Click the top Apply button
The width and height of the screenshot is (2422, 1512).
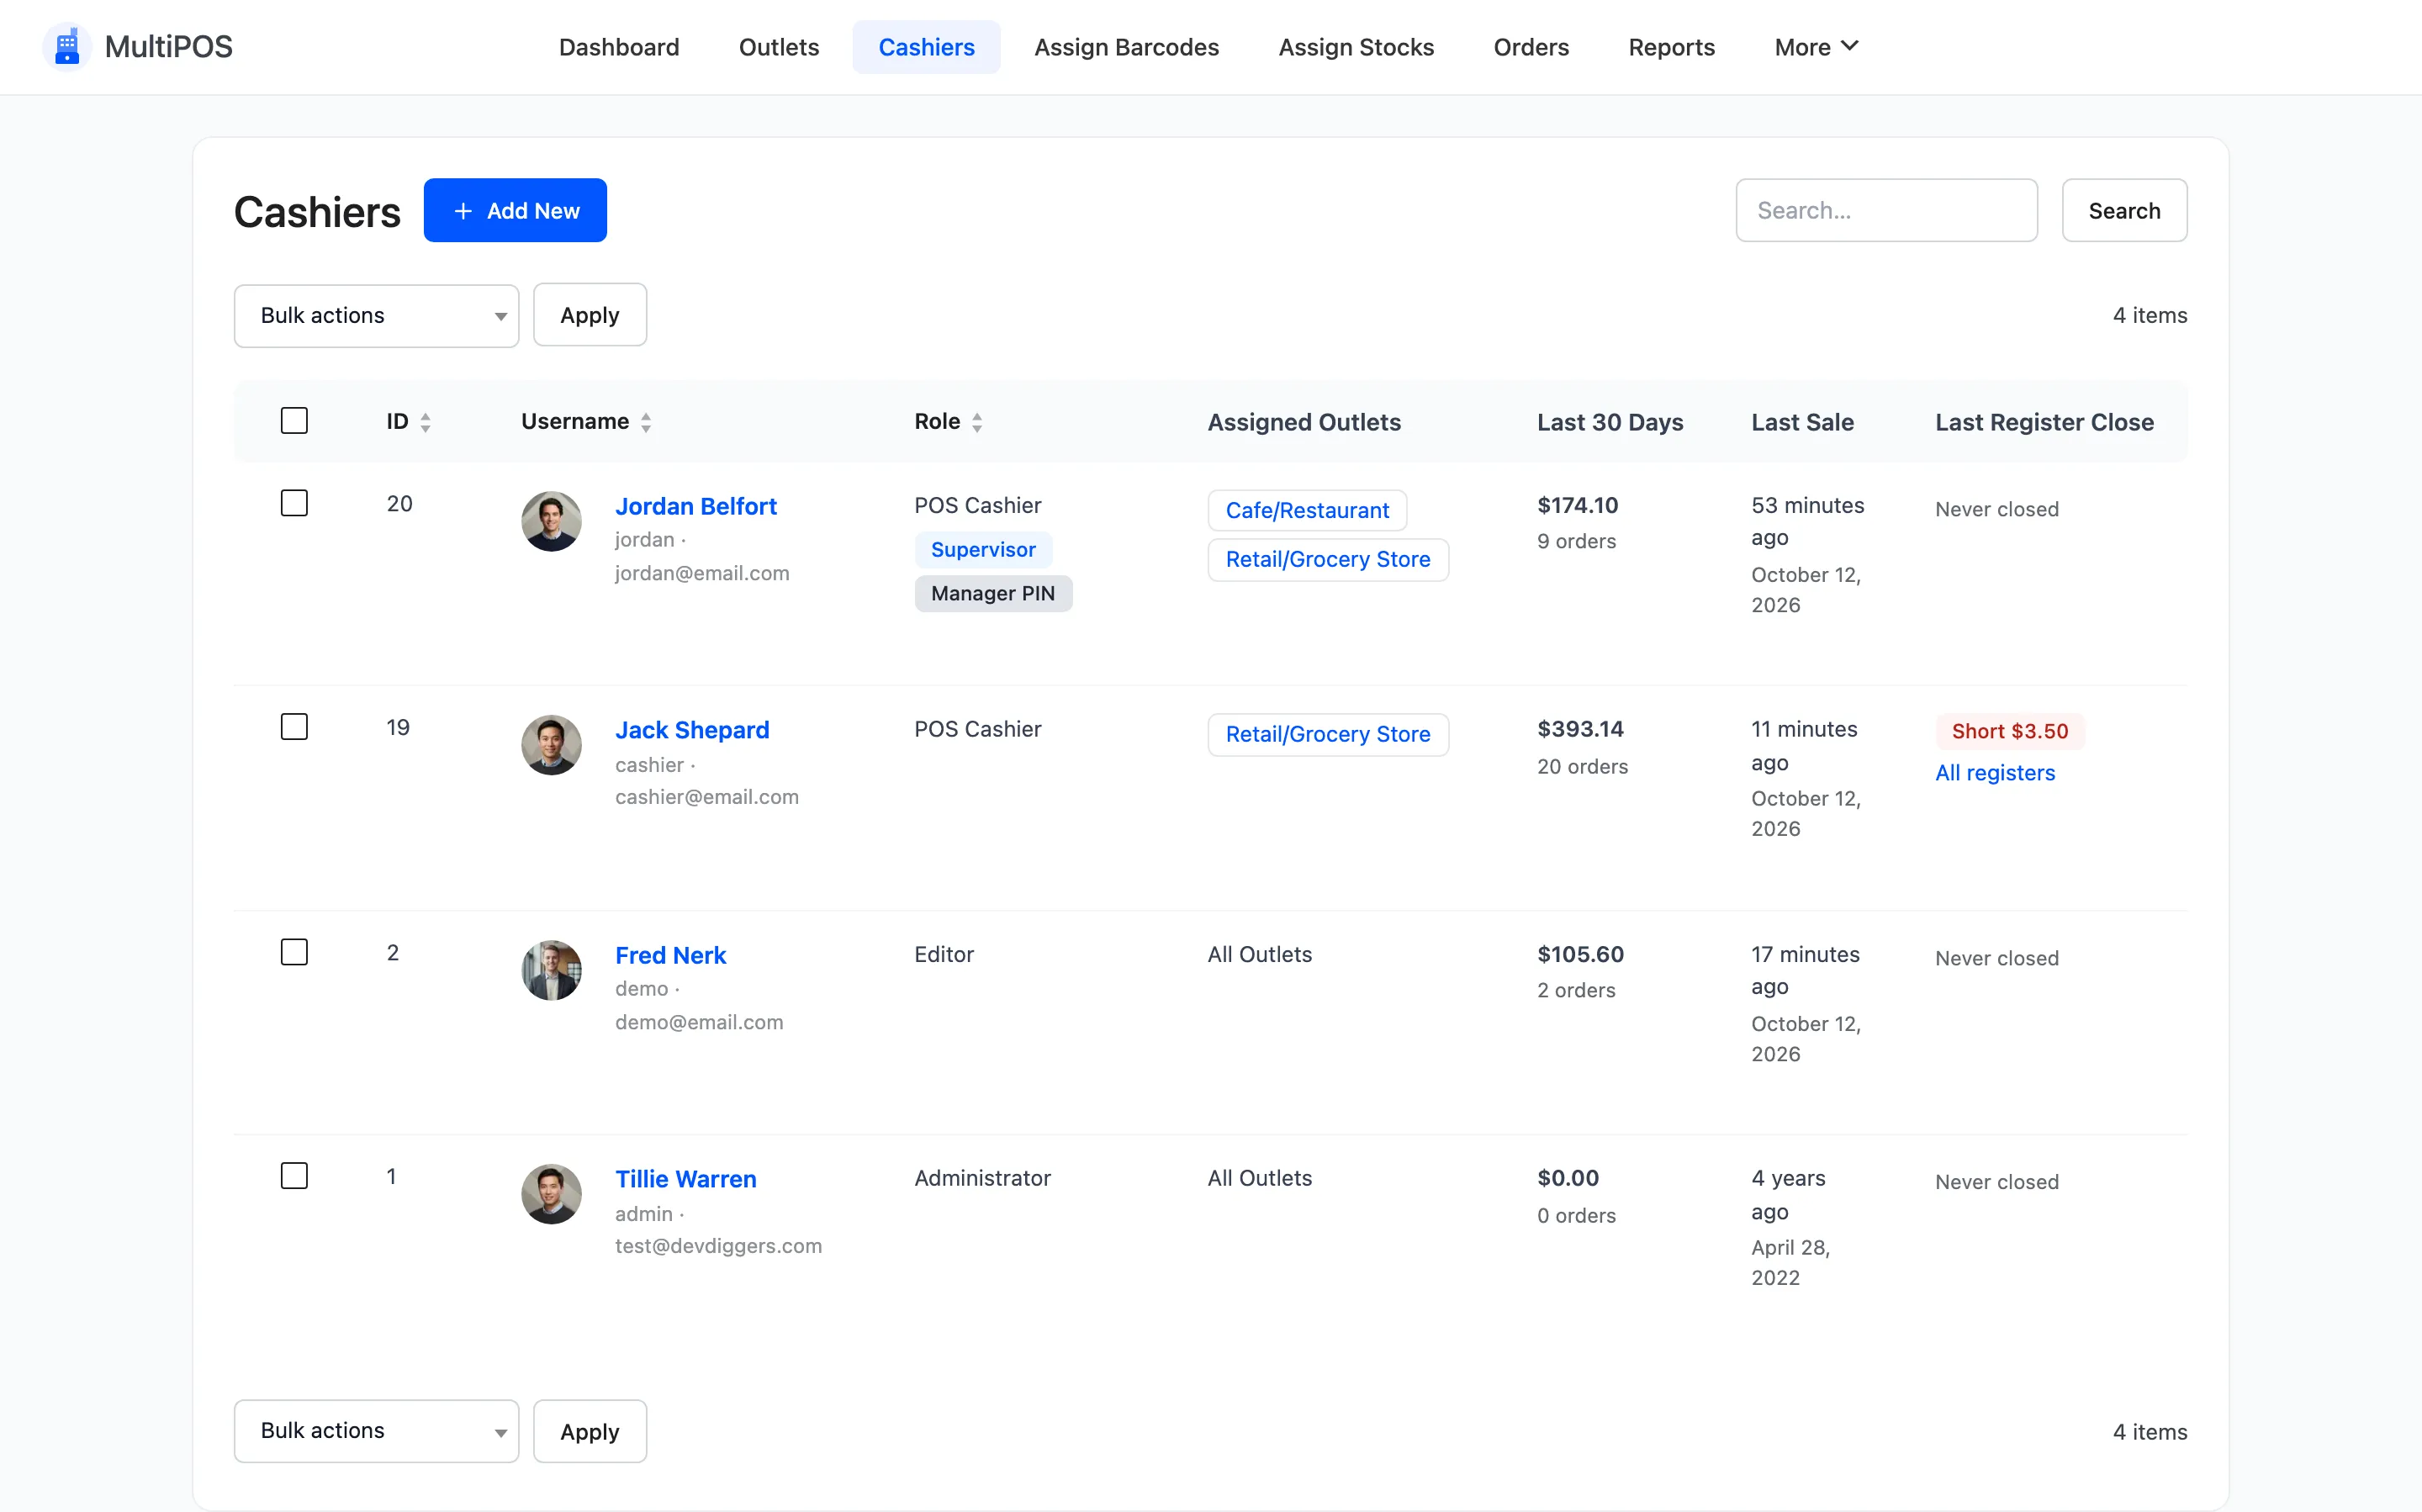(590, 315)
